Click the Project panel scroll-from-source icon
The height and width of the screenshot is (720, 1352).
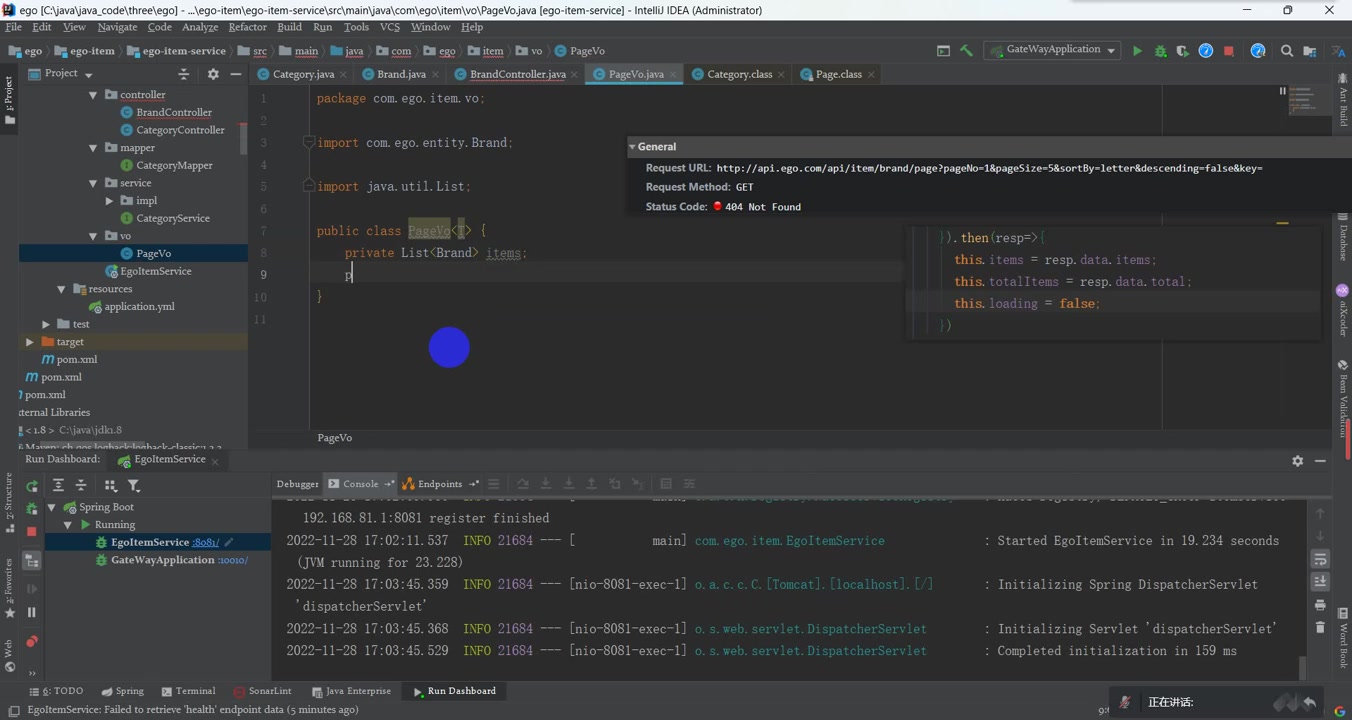(183, 74)
